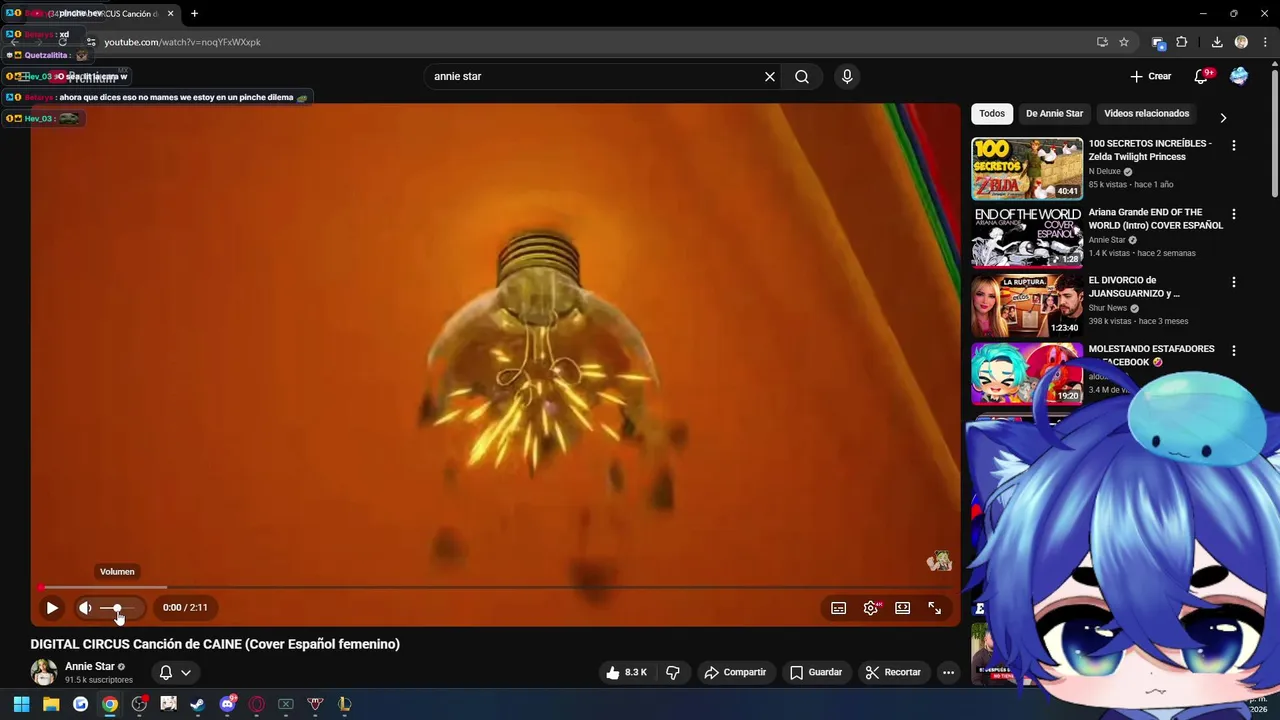Click the Guardar button
The height and width of the screenshot is (720, 1280).
click(816, 672)
